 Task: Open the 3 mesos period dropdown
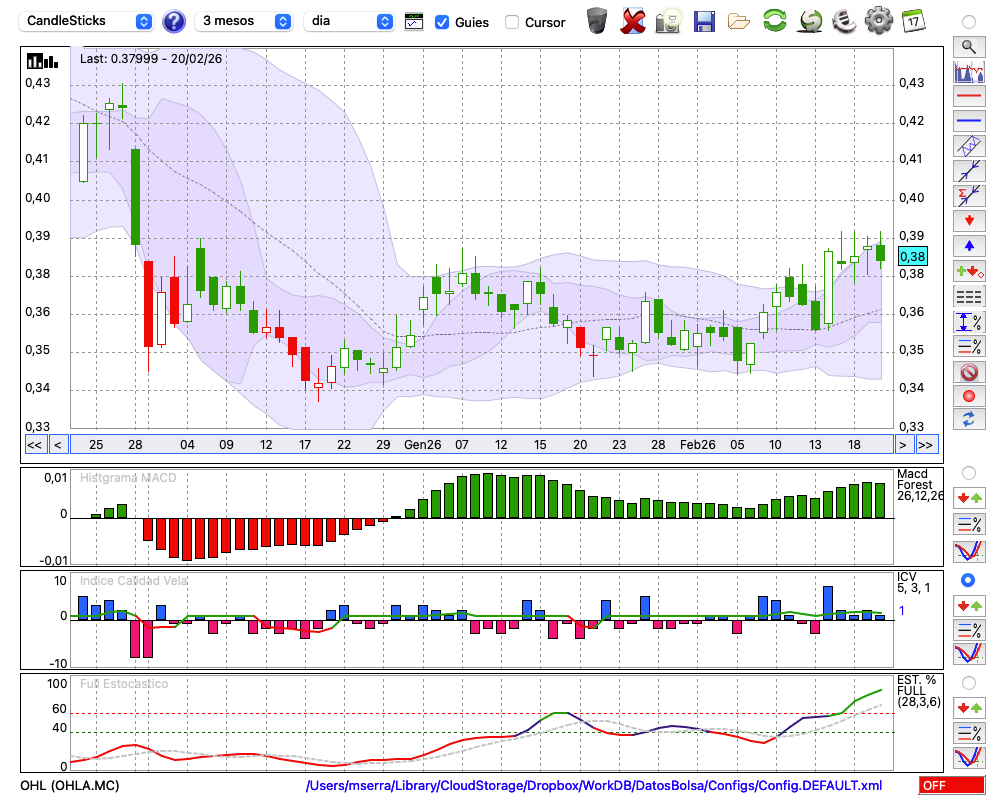pyautogui.click(x=245, y=21)
